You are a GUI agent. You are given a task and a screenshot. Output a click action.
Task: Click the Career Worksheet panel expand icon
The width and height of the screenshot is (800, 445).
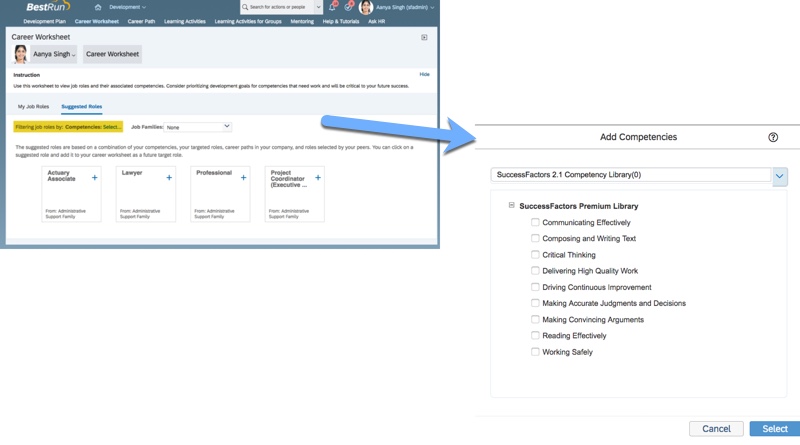tap(424, 38)
